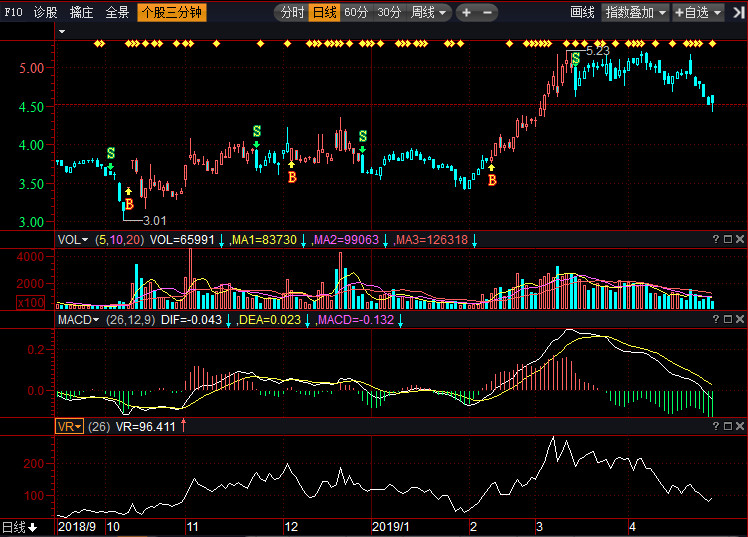The image size is (748, 537).
Task: Click the S sell marker in late December
Action: 363,136
